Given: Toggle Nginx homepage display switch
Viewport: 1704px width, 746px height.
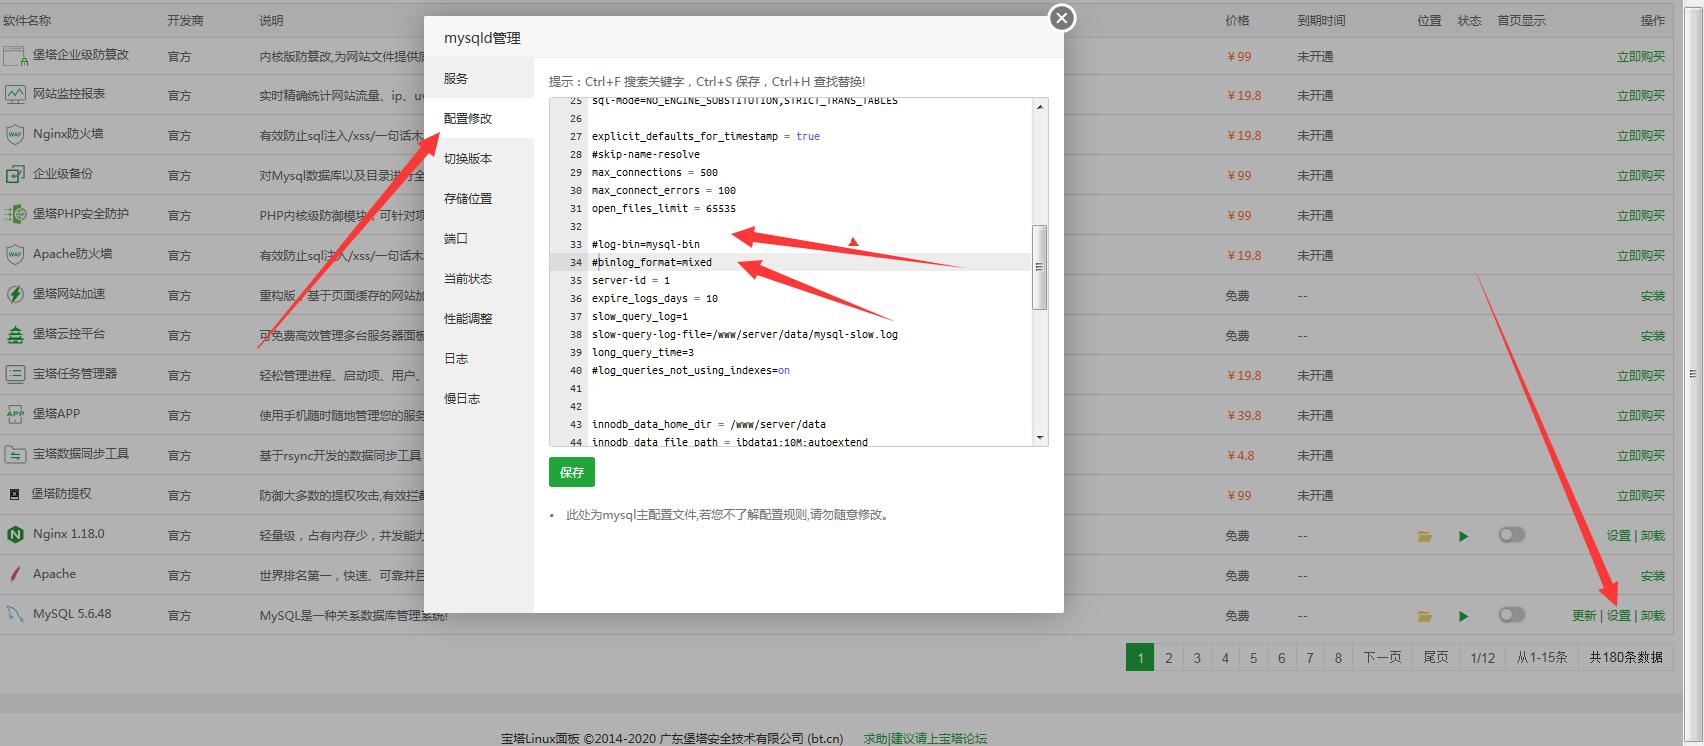Looking at the screenshot, I should tap(1511, 535).
